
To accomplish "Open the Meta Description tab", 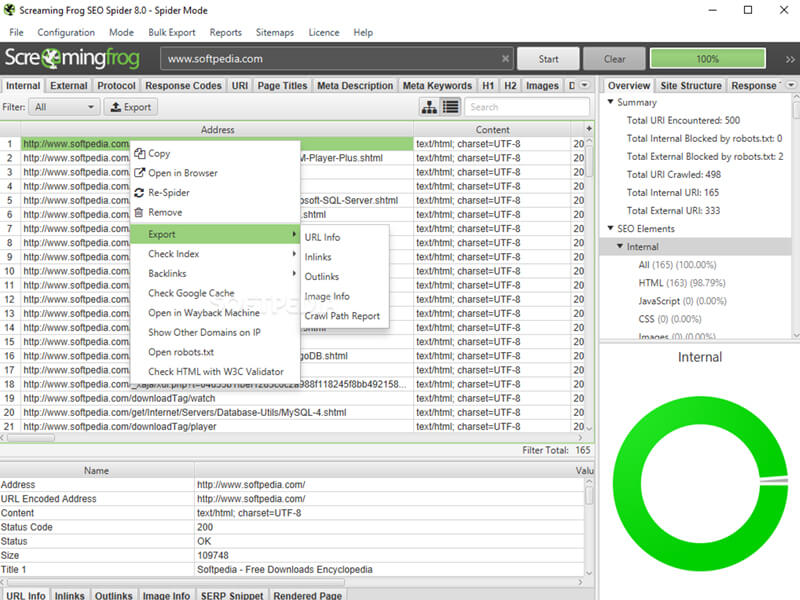I will 355,86.
